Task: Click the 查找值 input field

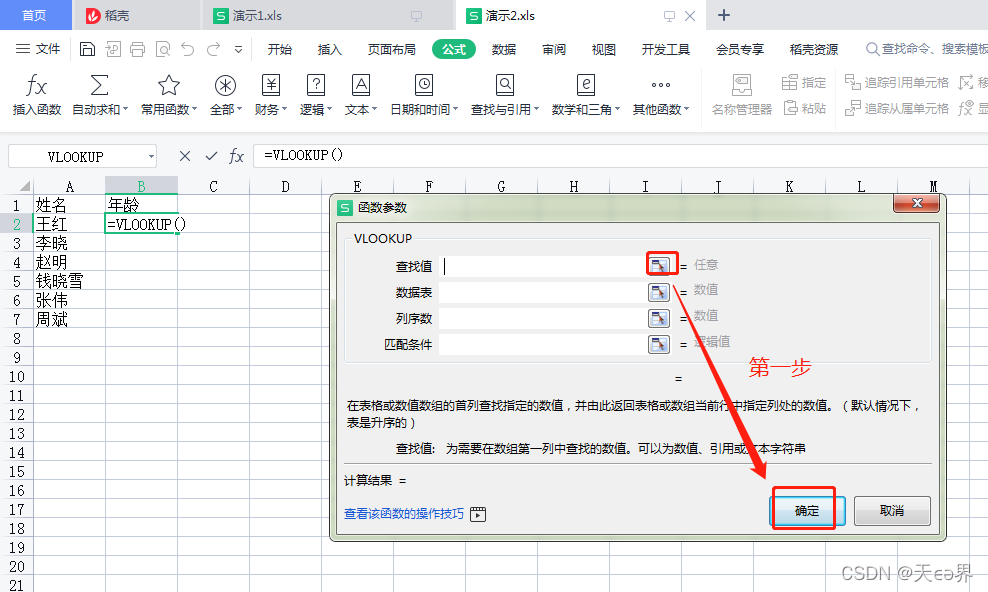Action: tap(542, 266)
